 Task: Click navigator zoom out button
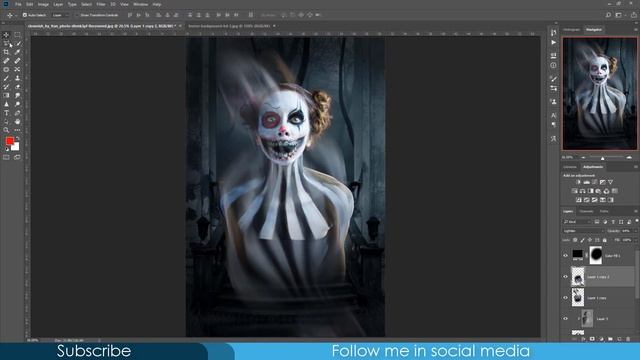(583, 158)
